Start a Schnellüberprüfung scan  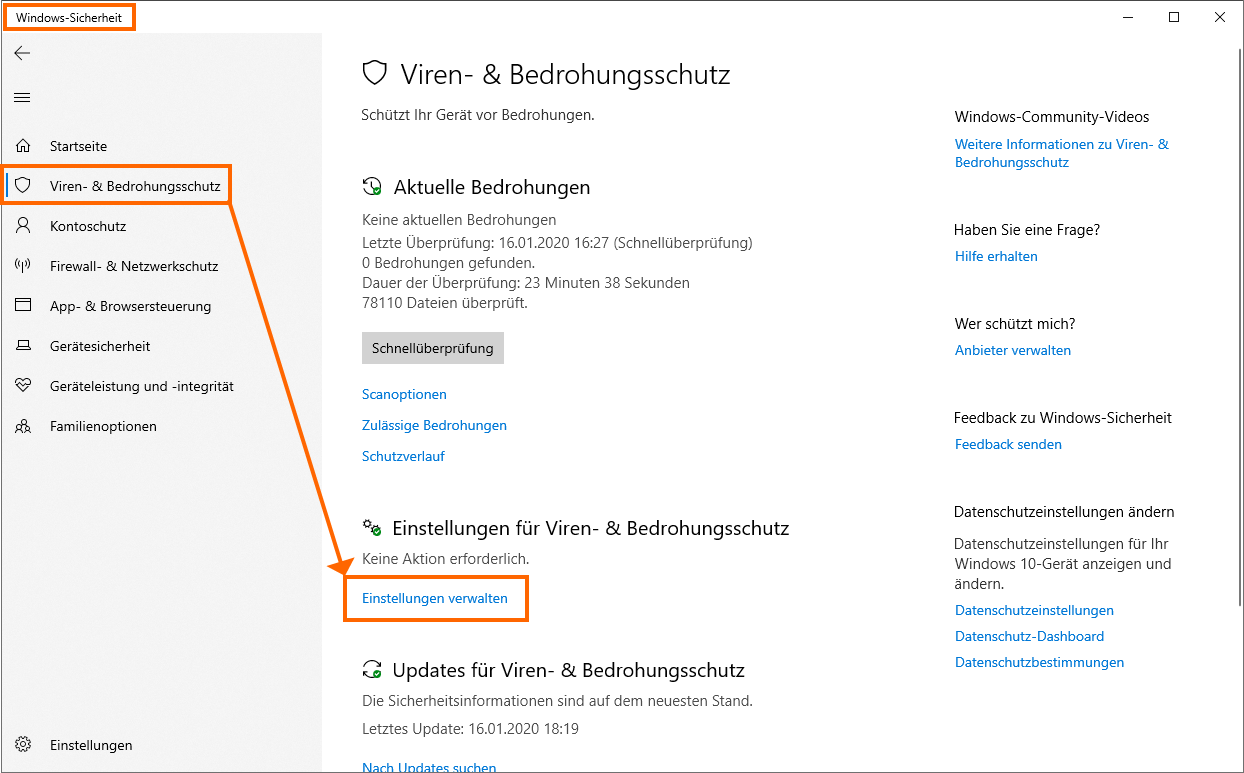click(433, 348)
